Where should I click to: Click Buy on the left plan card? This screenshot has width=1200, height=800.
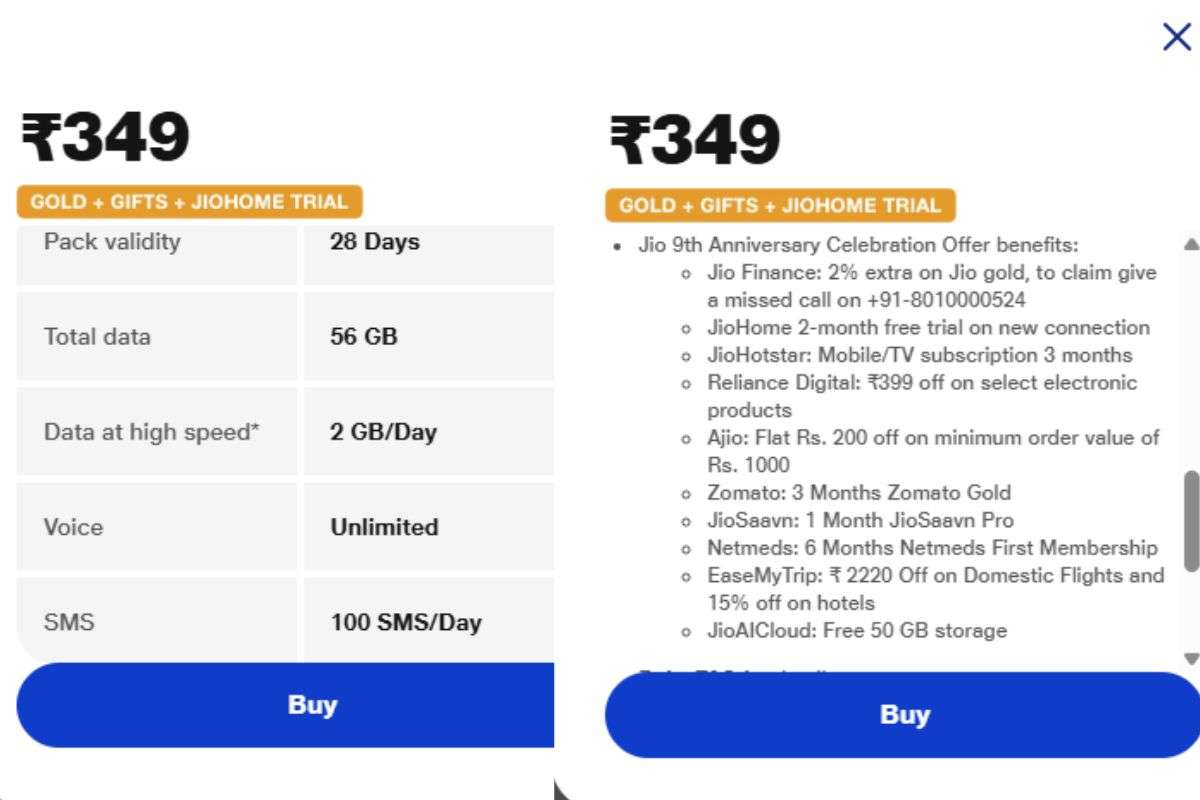pyautogui.click(x=314, y=705)
